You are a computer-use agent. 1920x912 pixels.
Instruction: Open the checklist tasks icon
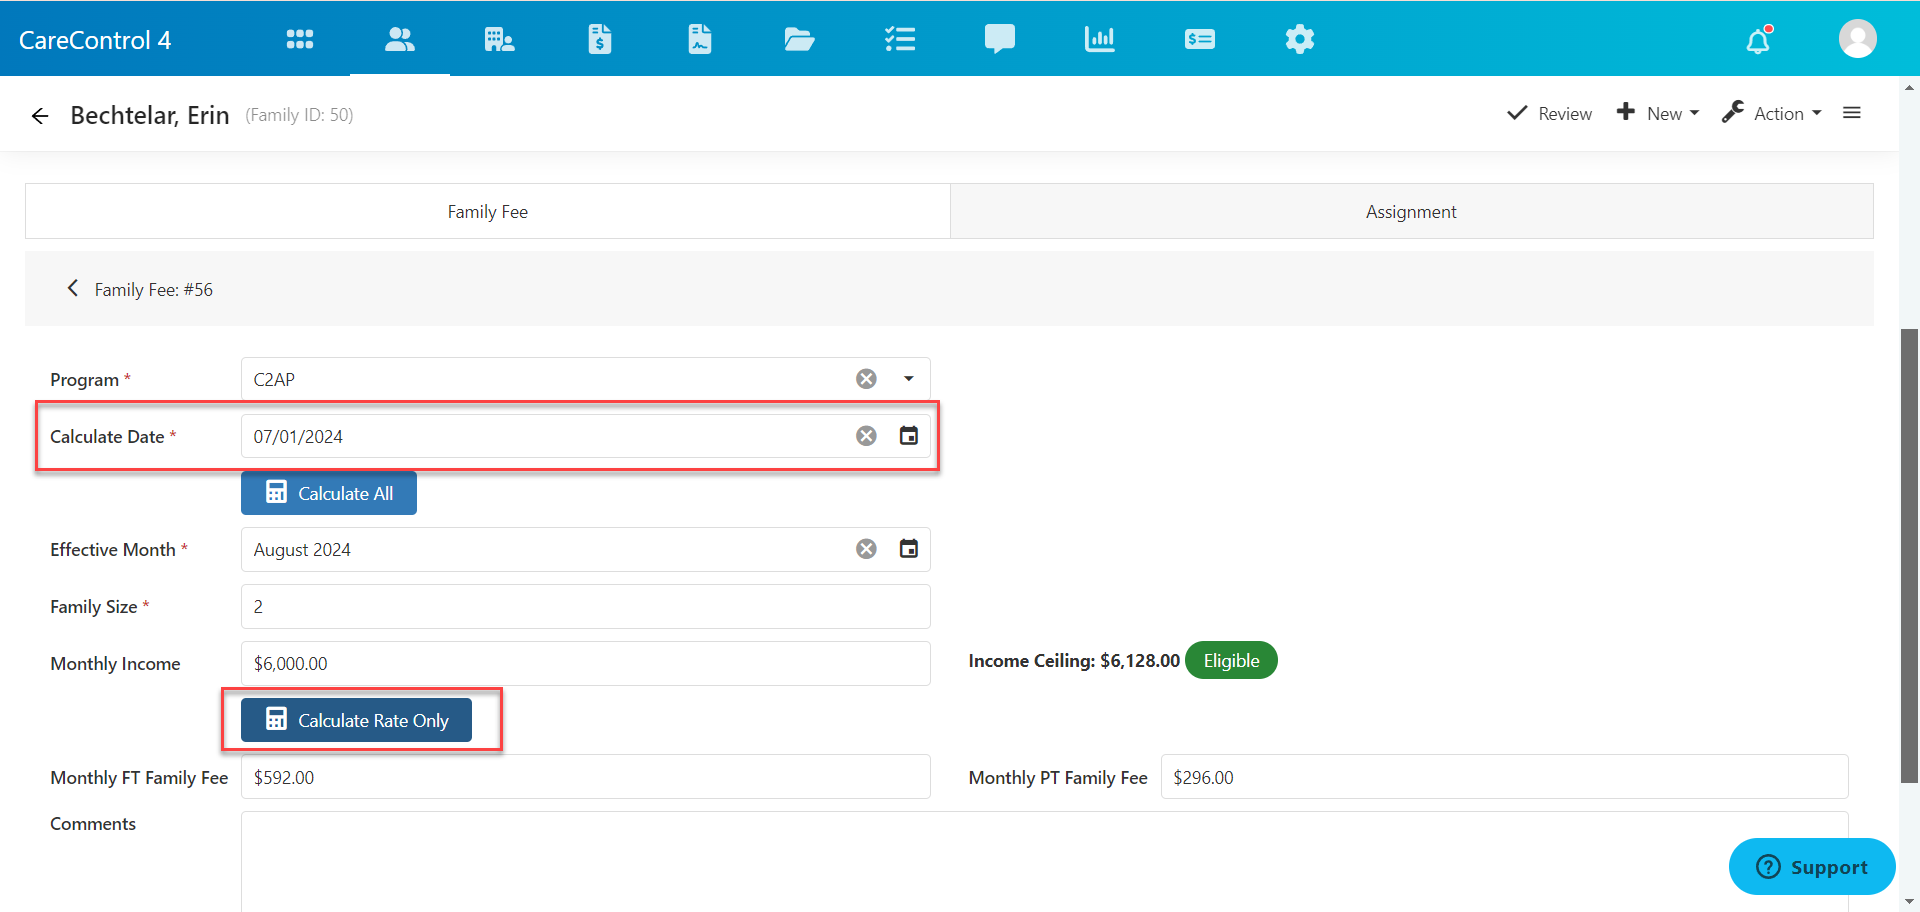[x=899, y=39]
